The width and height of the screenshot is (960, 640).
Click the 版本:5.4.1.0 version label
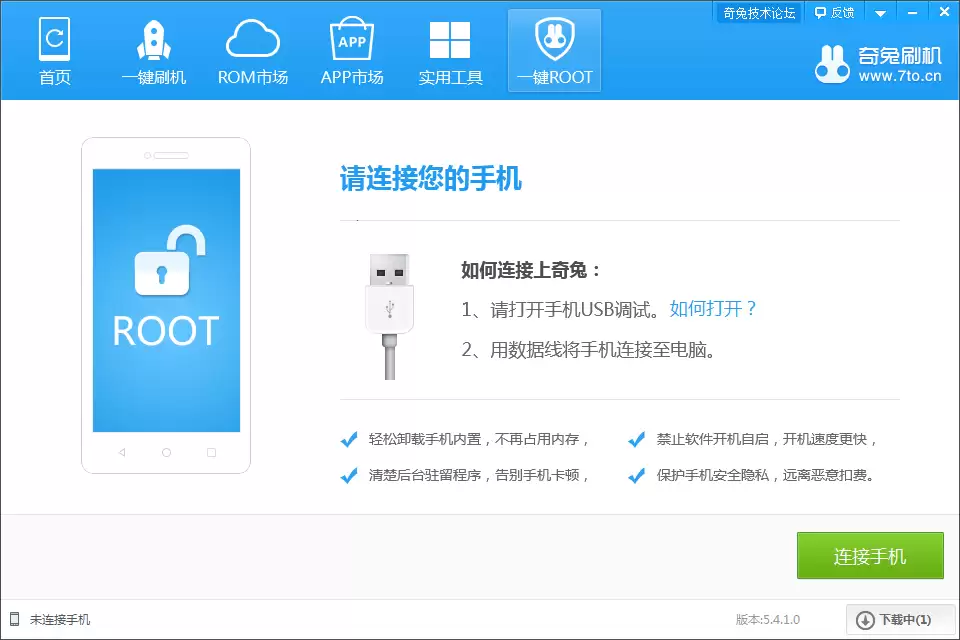[768, 619]
